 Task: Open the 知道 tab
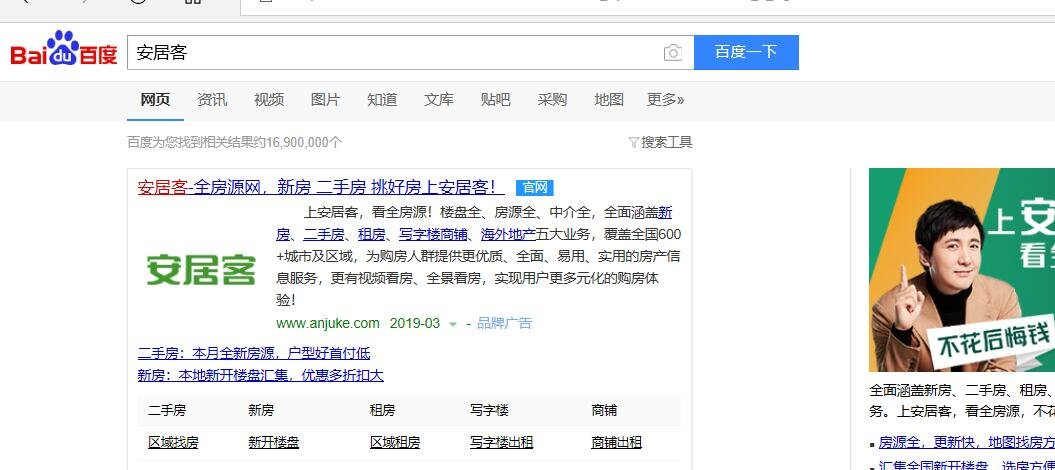click(x=382, y=100)
